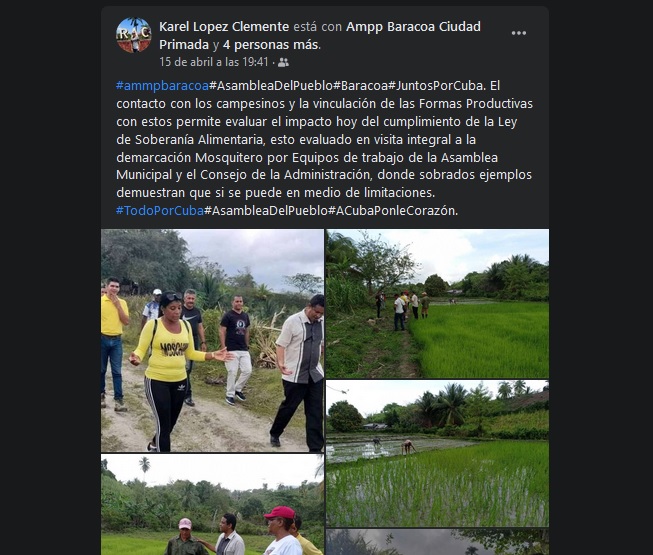Viewport: 653px width, 555px height.
Task: Open photo of men with red caps
Action: pos(212,505)
